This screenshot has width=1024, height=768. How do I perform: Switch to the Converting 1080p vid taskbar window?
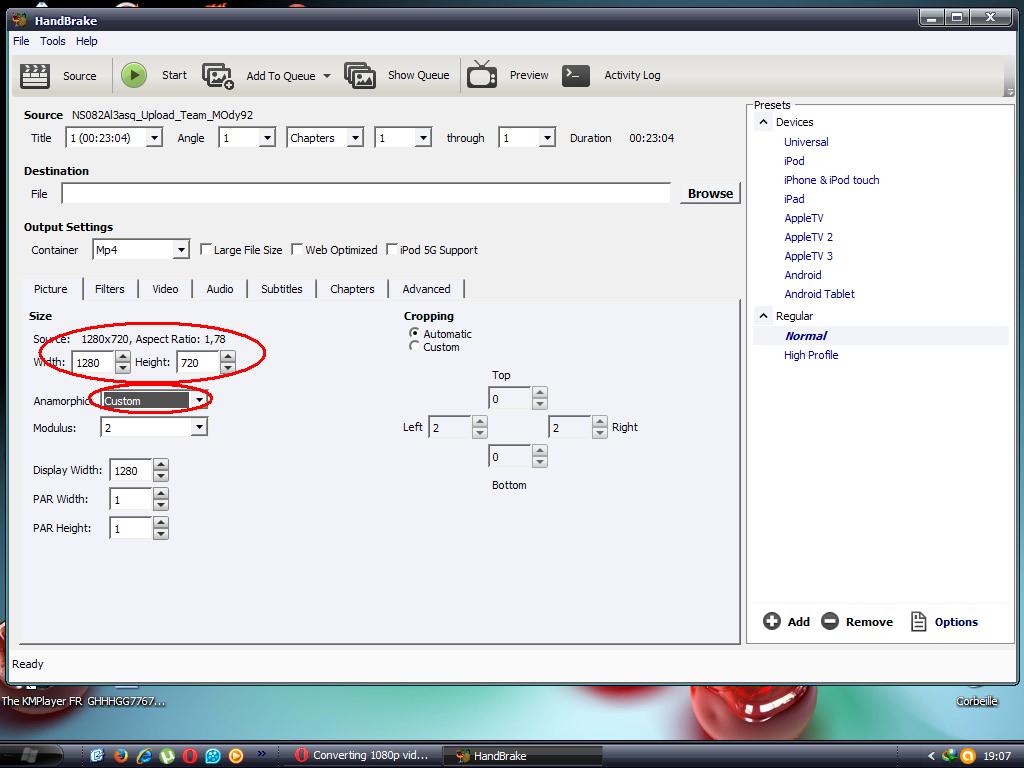tap(361, 756)
